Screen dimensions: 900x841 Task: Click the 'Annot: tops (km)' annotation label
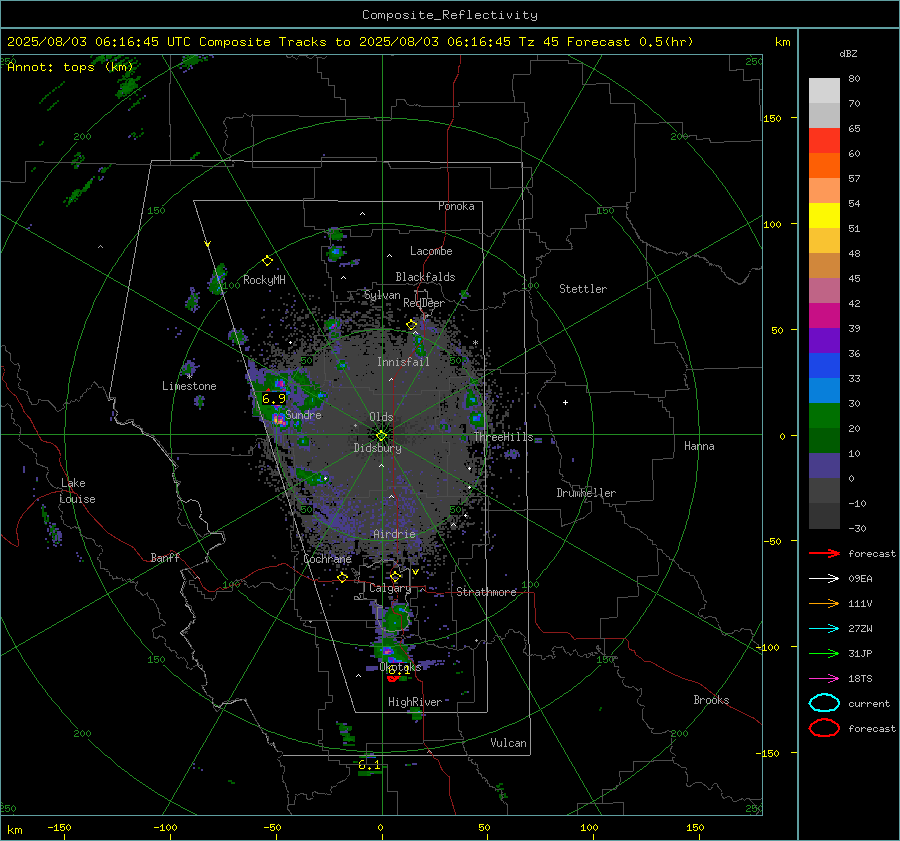click(70, 67)
